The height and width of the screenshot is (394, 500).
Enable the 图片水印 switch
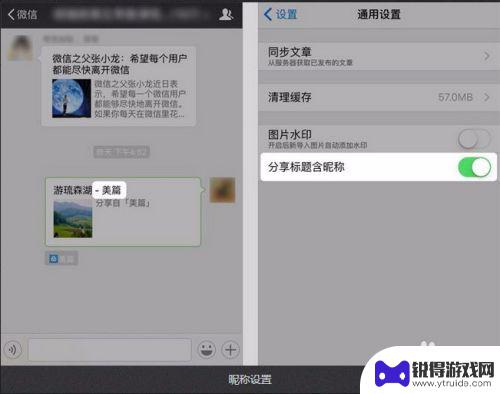pos(474,139)
